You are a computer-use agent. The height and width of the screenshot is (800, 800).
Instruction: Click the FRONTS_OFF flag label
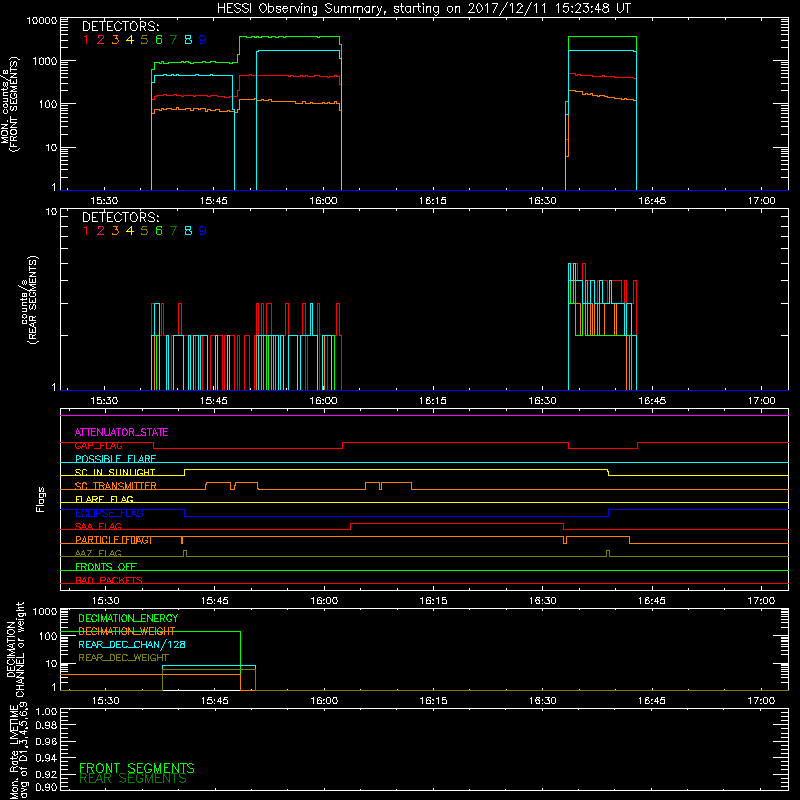[106, 567]
